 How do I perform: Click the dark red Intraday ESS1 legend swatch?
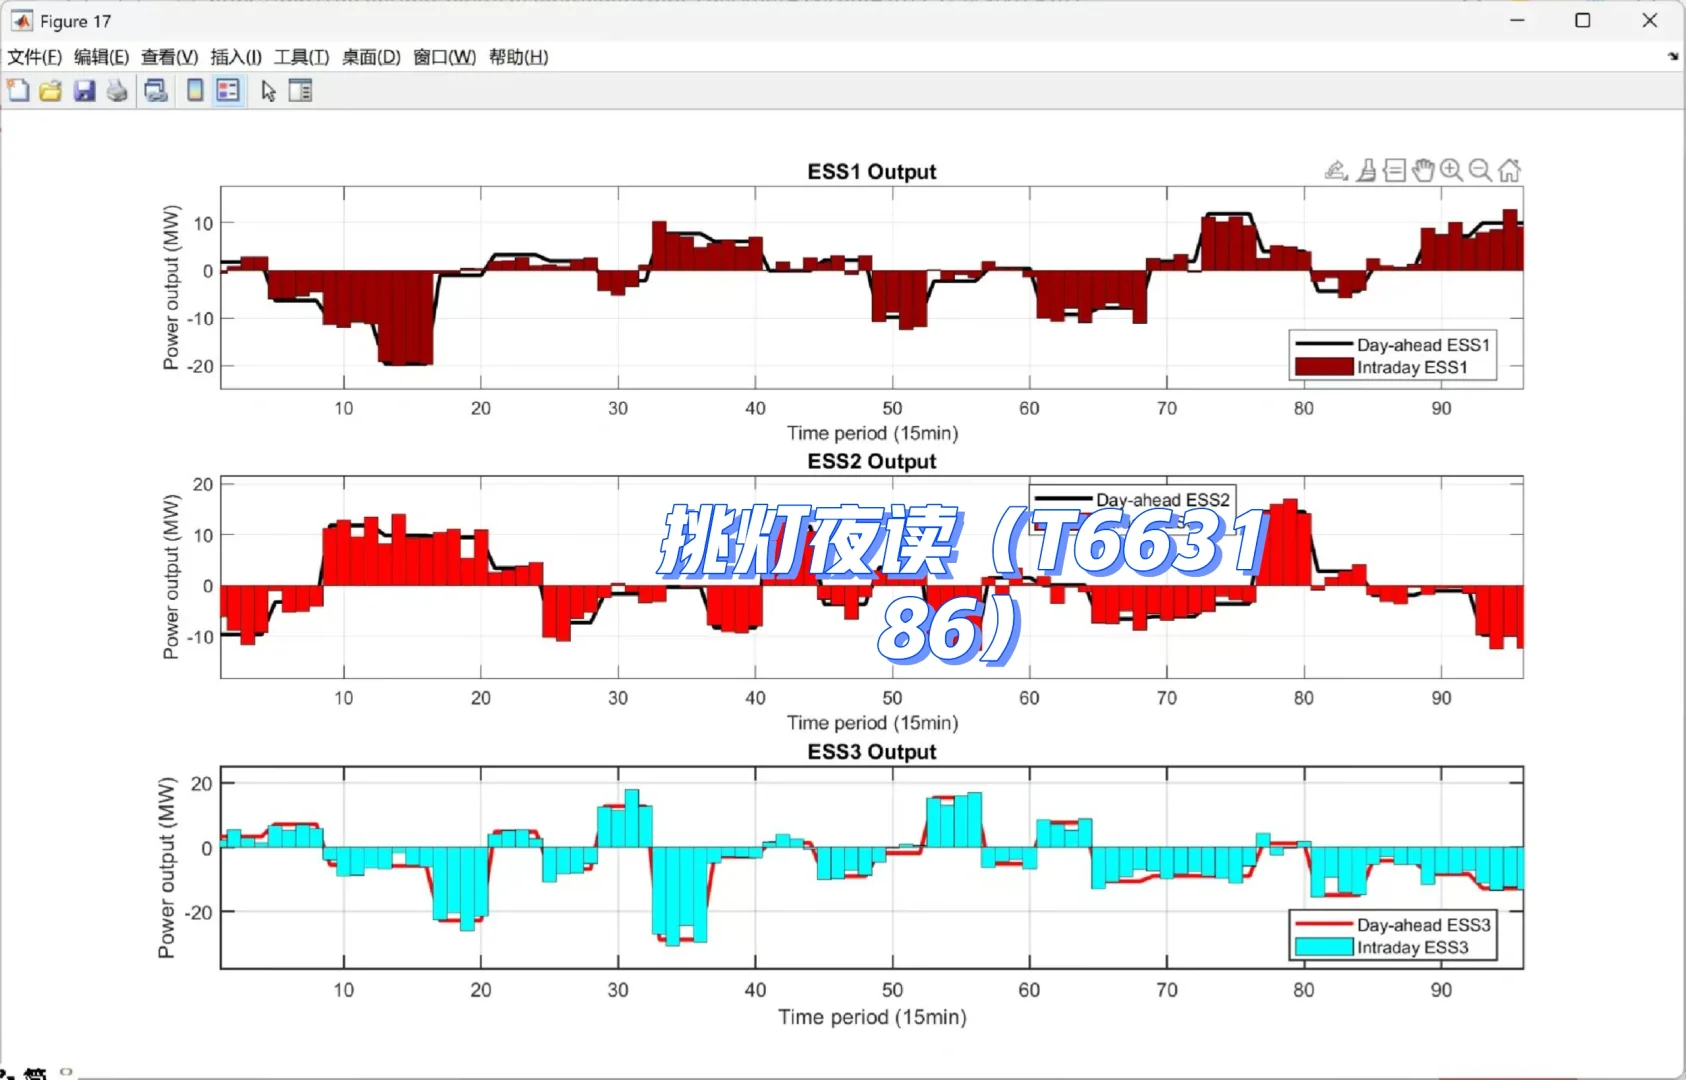pos(1324,367)
